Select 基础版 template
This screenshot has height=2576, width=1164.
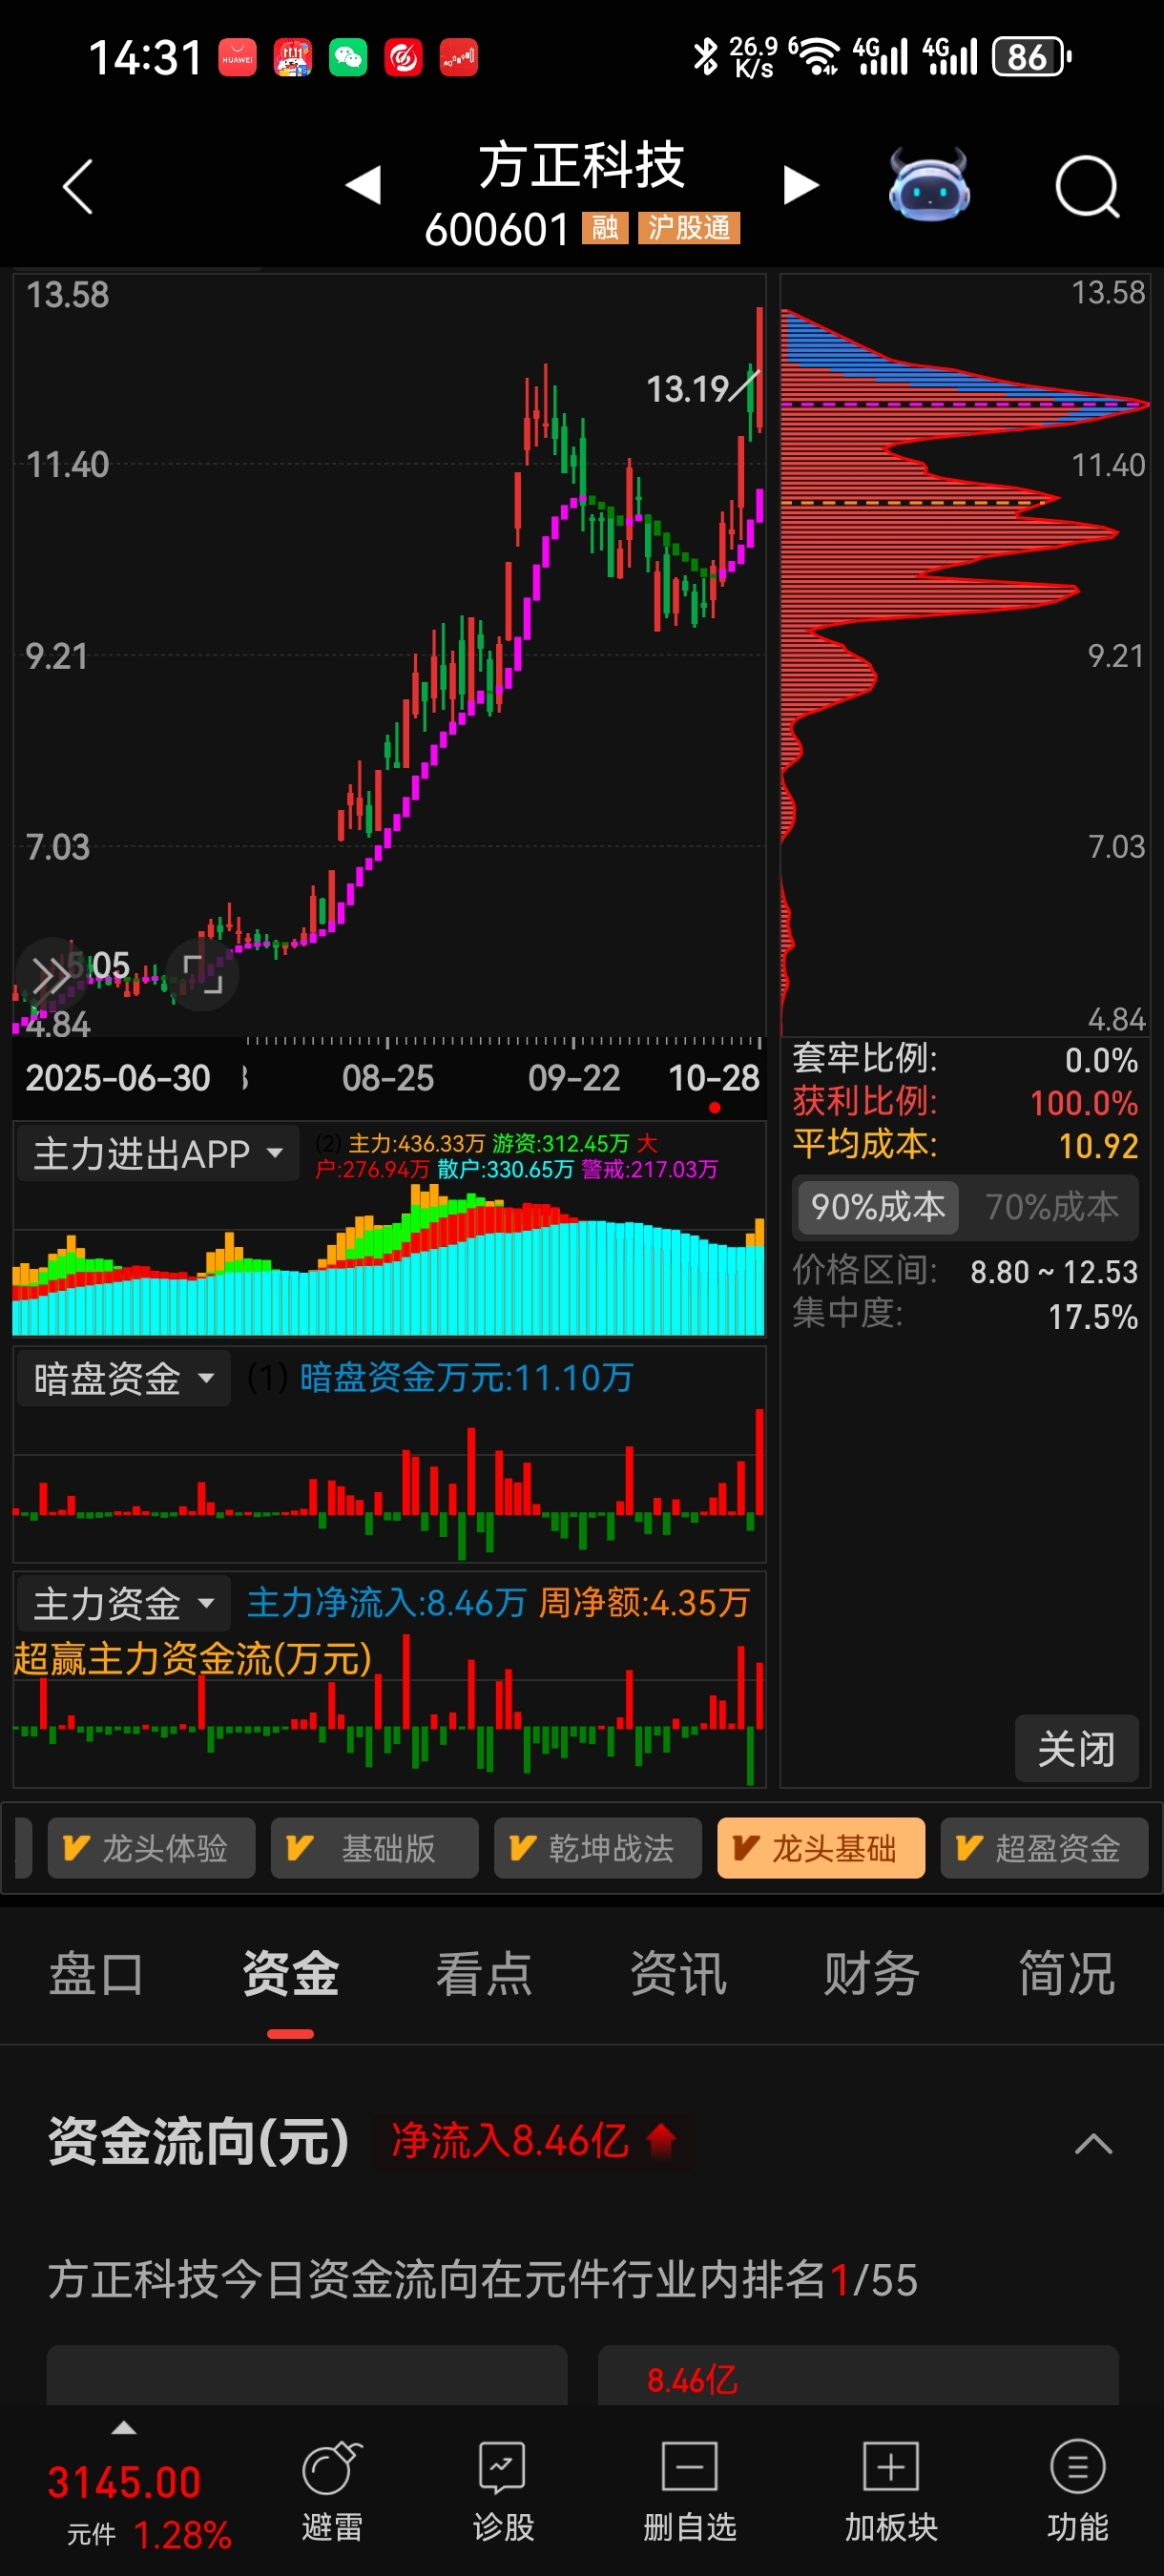coord(374,1848)
